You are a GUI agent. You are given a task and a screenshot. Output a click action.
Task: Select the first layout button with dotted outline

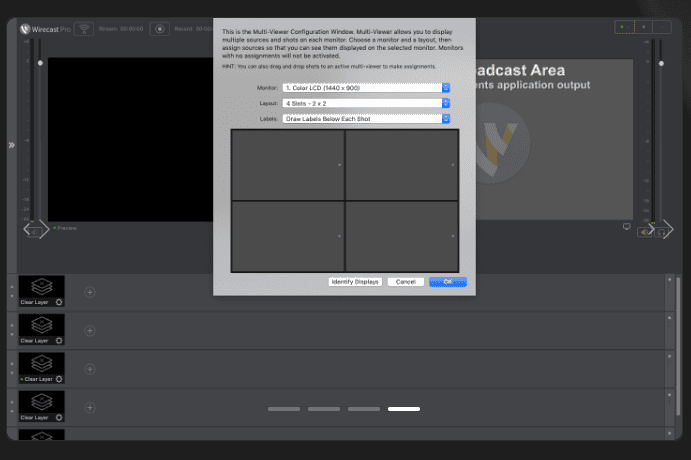[624, 27]
